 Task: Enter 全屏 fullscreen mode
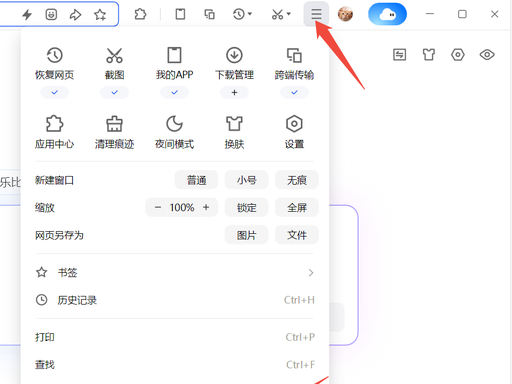click(x=297, y=208)
